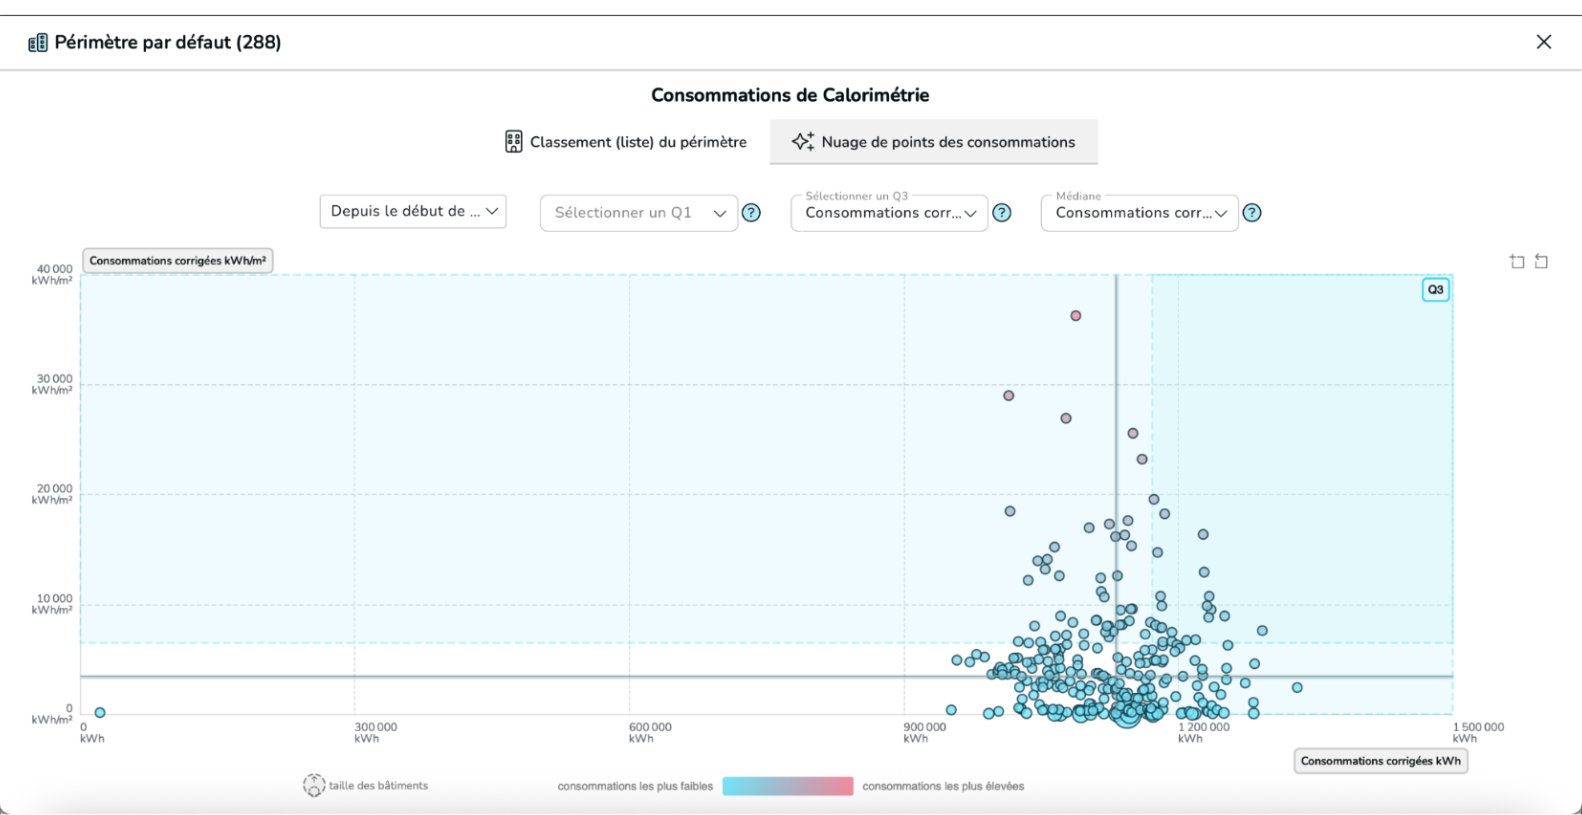This screenshot has width=1582, height=815.
Task: Click the 'Consommations corrigées kWh' x-axis label
Action: click(x=1380, y=761)
